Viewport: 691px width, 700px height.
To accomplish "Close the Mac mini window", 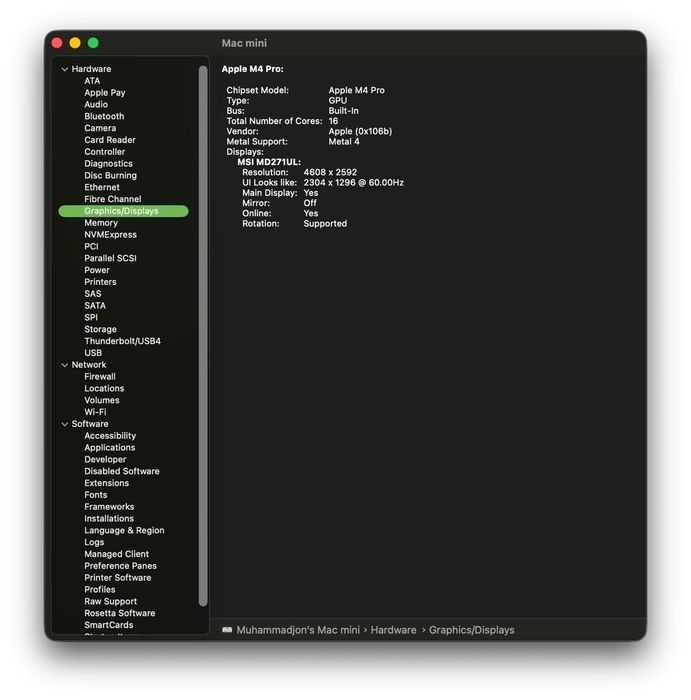I will pyautogui.click(x=57, y=43).
